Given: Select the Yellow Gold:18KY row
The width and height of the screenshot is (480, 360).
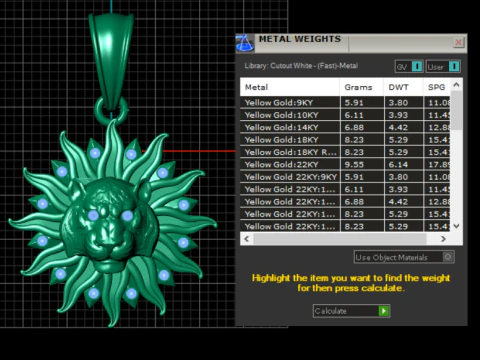Looking at the screenshot, I should coord(345,140).
